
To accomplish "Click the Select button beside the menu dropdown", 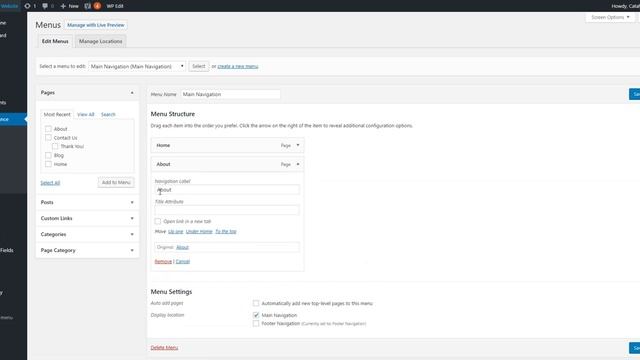I will click(199, 66).
